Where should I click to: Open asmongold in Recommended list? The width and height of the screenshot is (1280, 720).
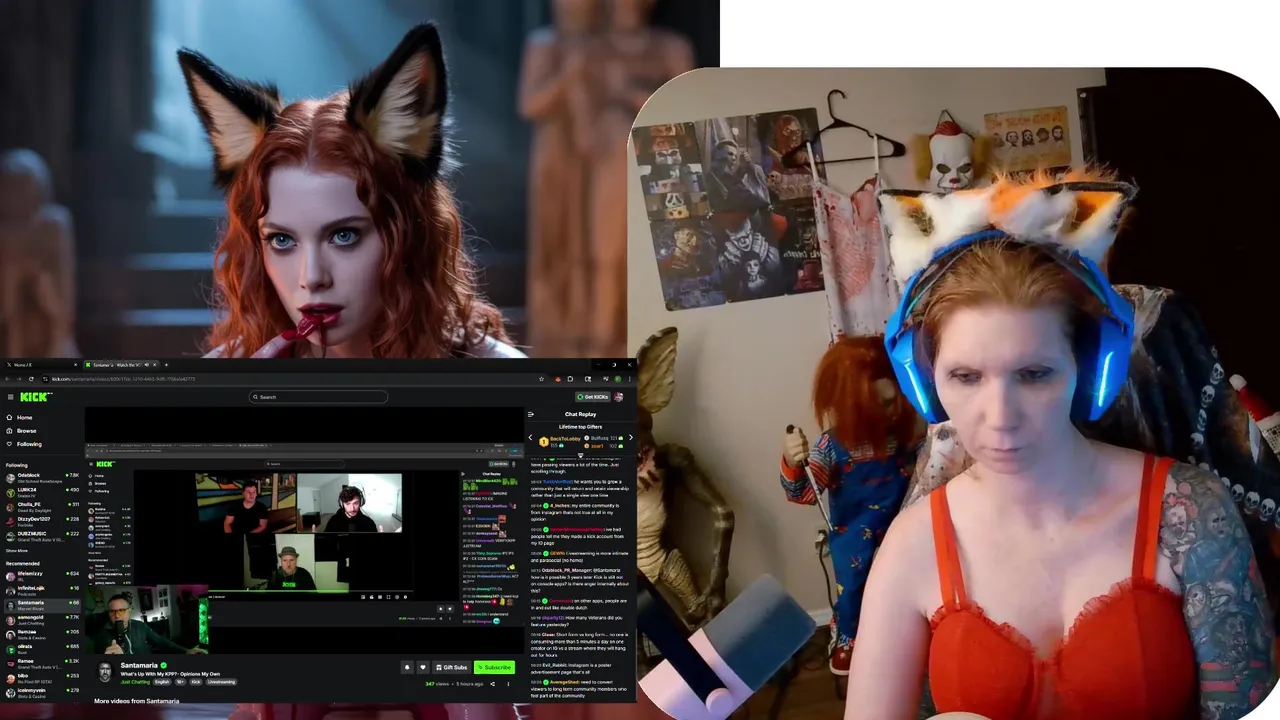[x=42, y=619]
